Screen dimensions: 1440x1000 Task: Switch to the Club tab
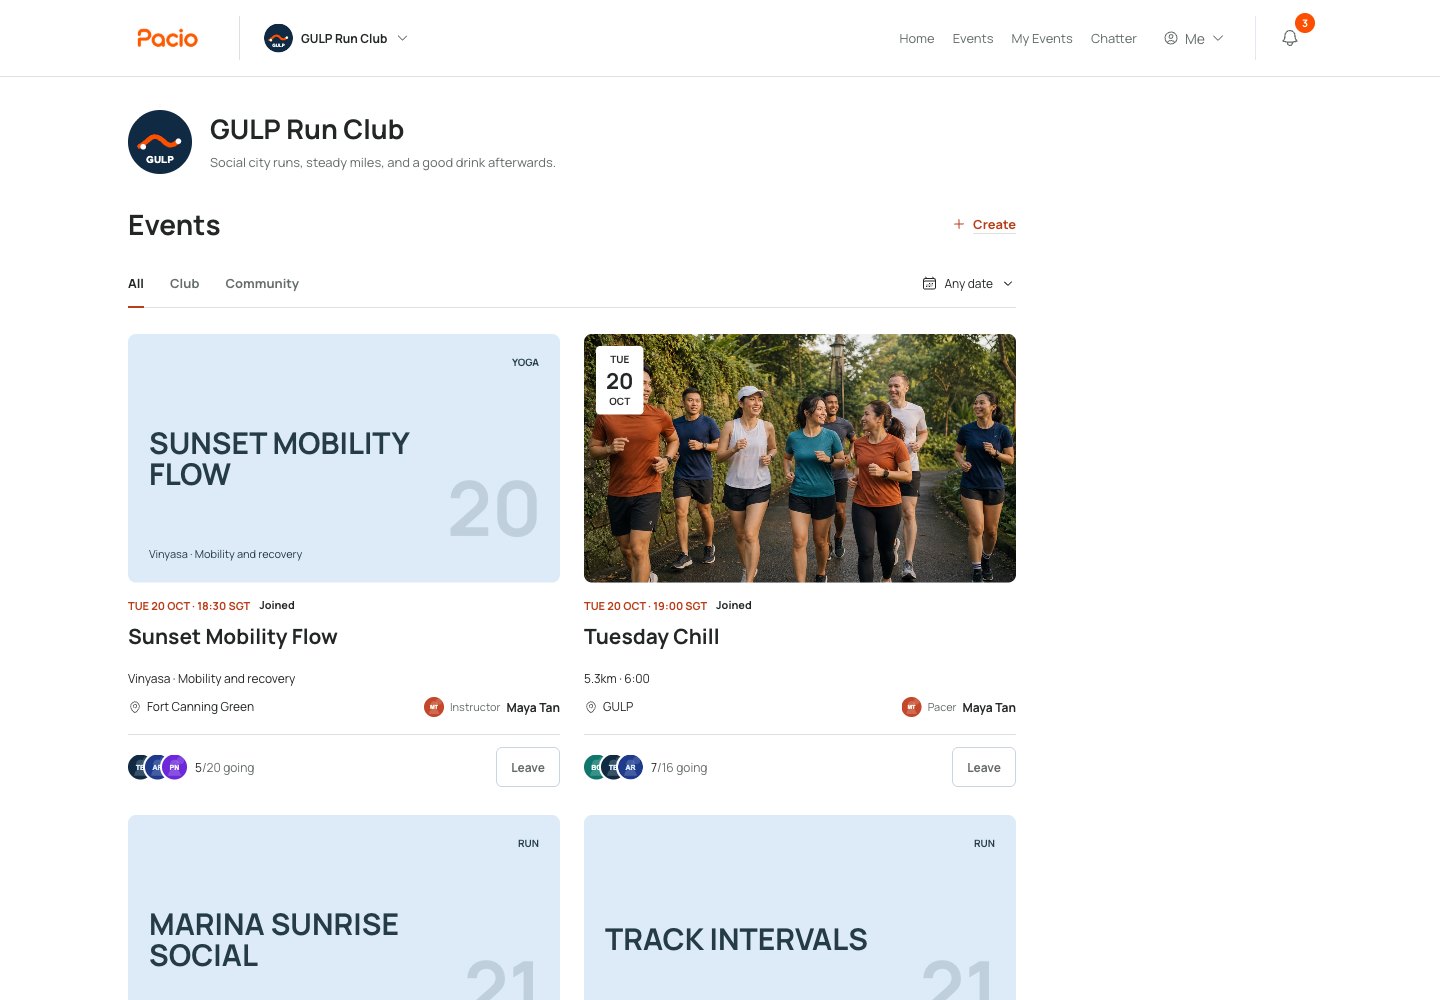coord(184,284)
